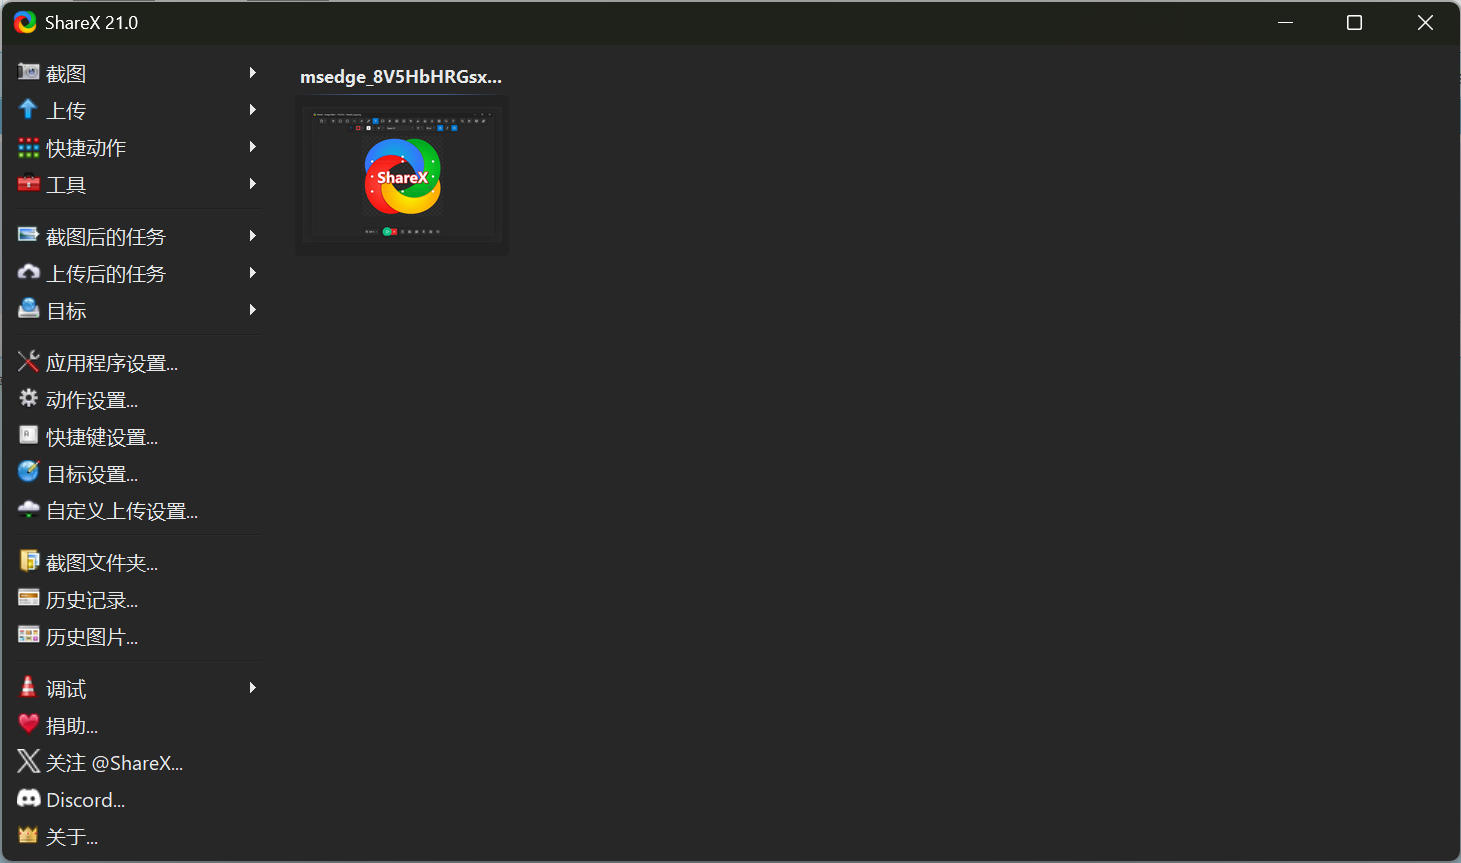Open the 快捷动作 menu
The width and height of the screenshot is (1461, 863).
tap(138, 147)
